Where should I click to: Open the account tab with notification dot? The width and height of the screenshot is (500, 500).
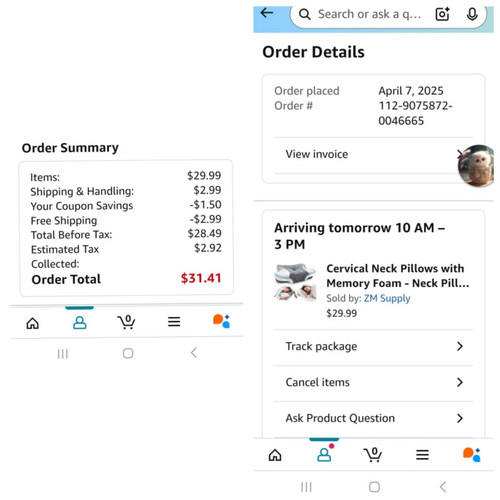click(325, 454)
